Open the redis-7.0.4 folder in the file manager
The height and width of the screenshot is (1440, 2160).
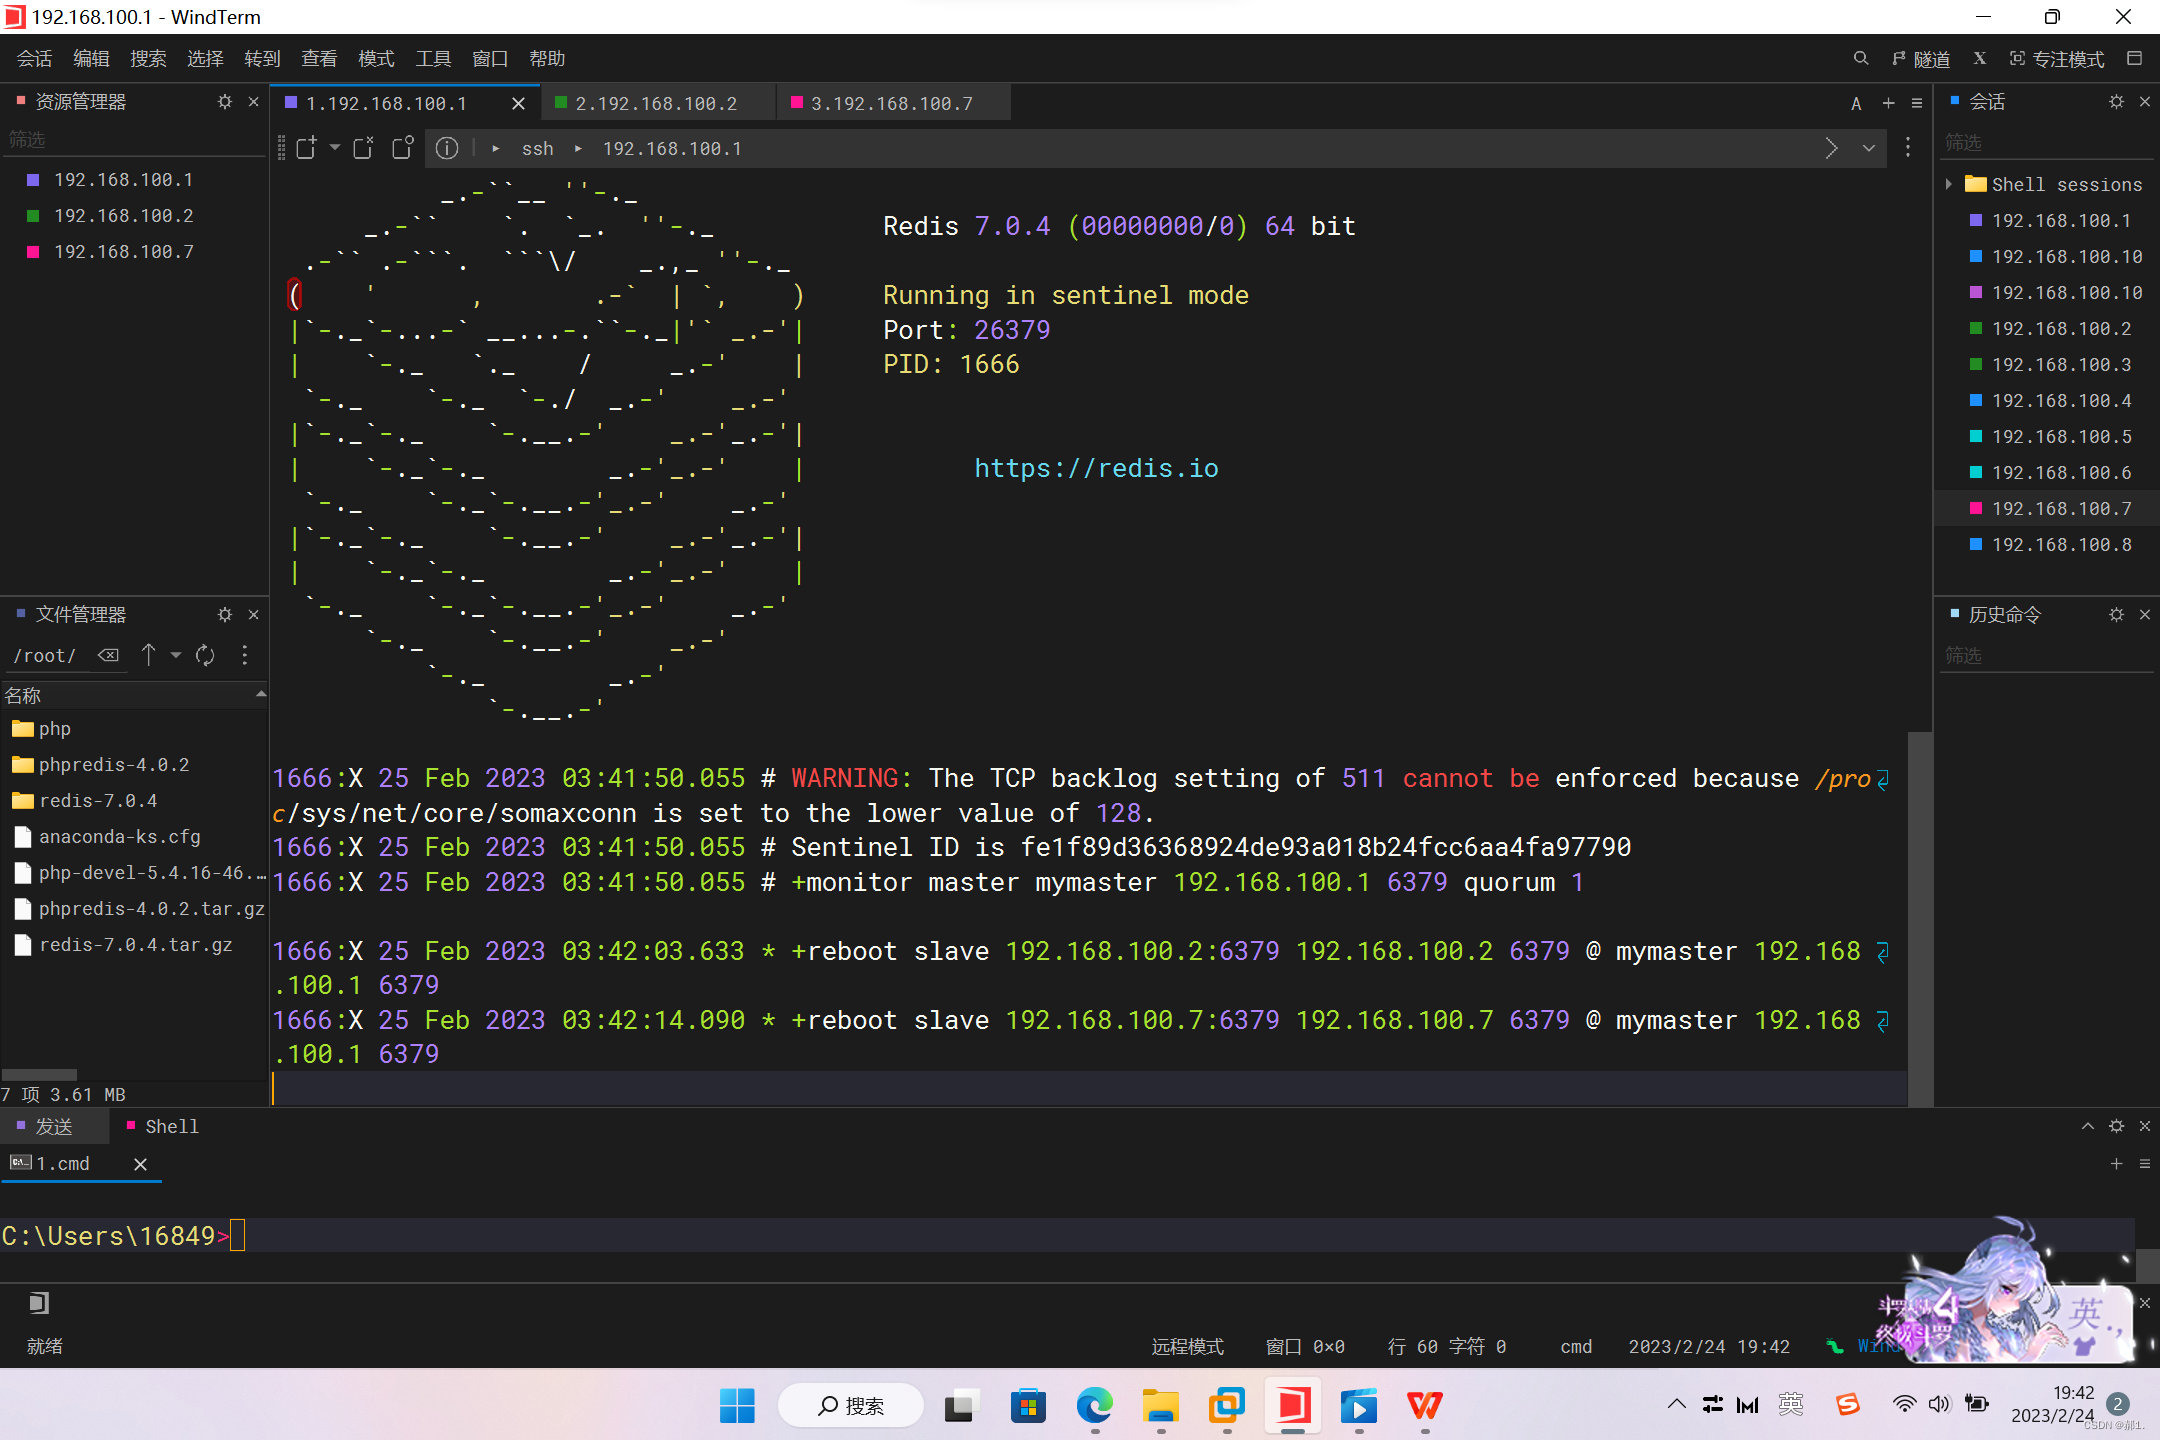click(97, 800)
